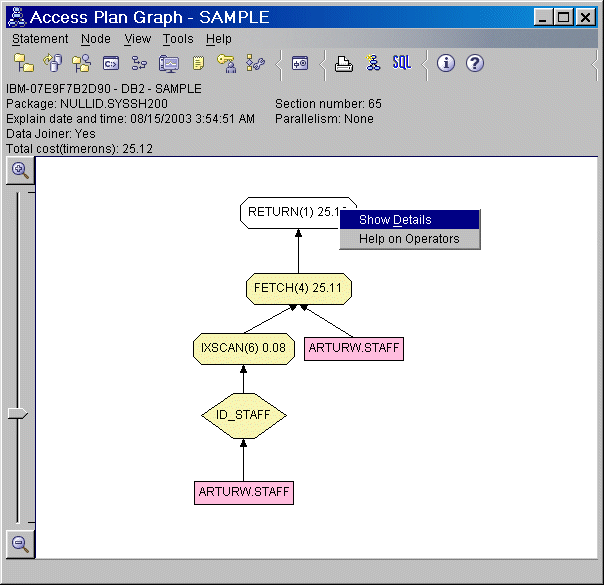Open the Tools menu

tap(178, 39)
